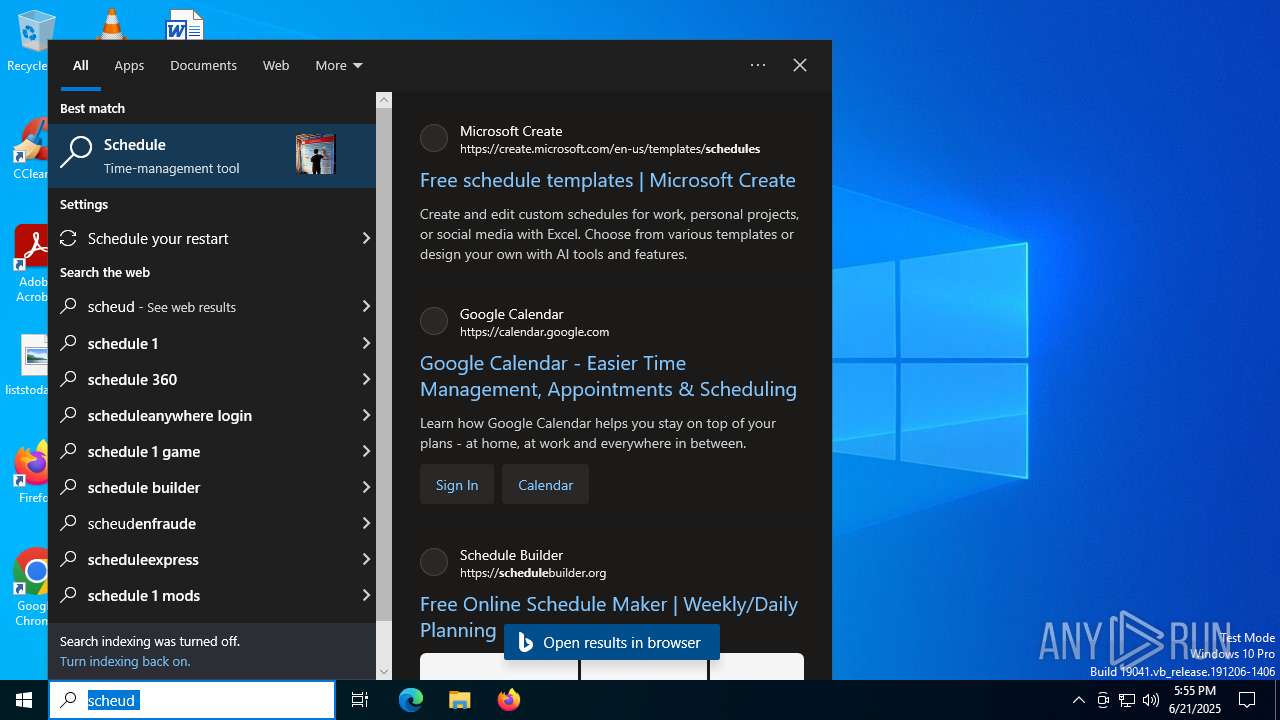Click Turn indexing back on link
Image resolution: width=1280 pixels, height=720 pixels.
click(x=125, y=661)
